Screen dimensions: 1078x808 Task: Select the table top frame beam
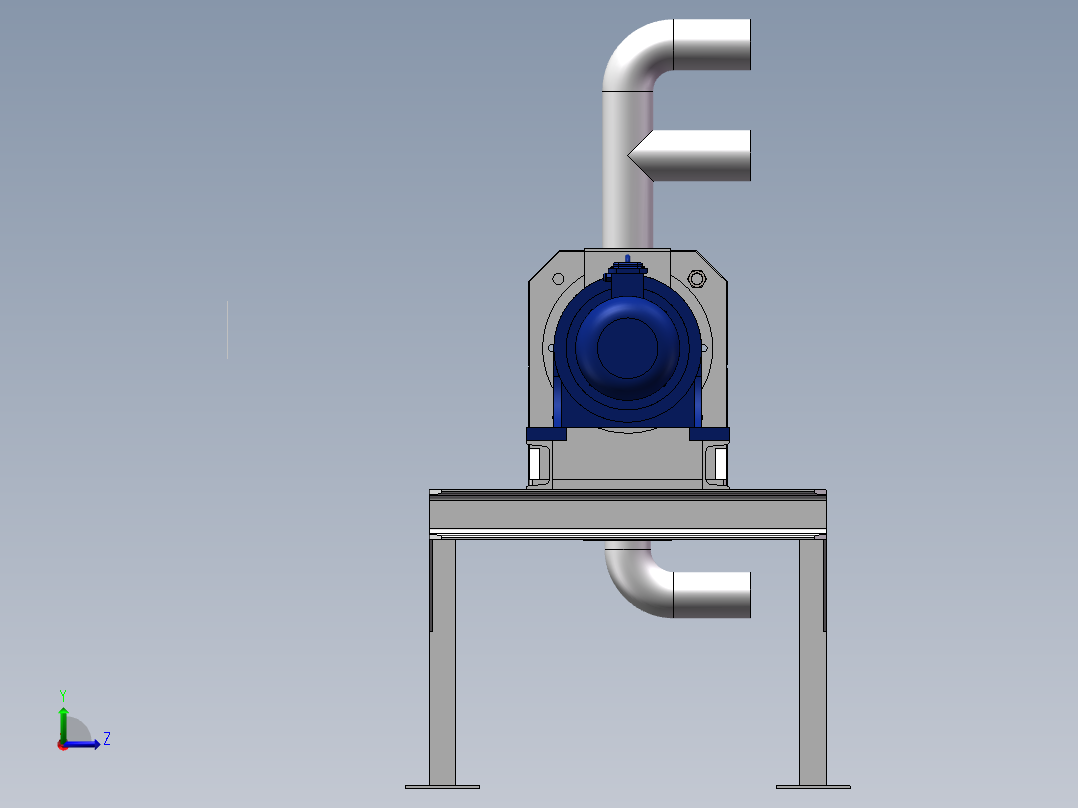click(x=628, y=514)
